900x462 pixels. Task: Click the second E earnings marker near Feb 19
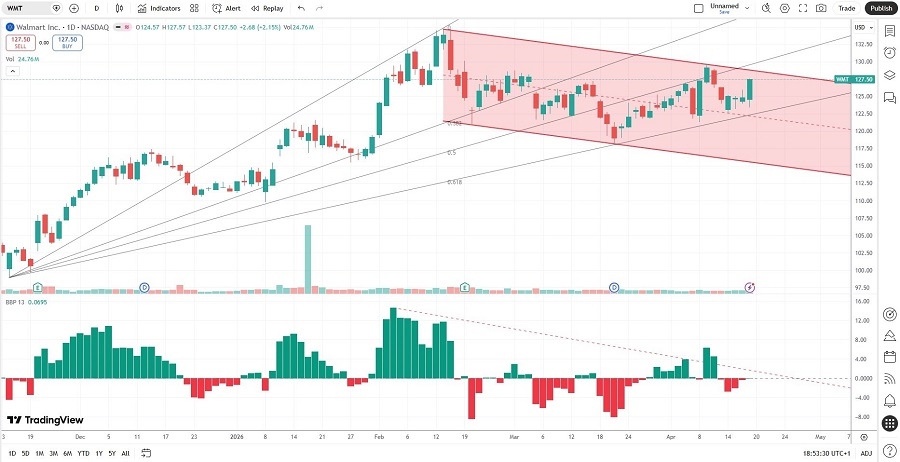(x=464, y=286)
